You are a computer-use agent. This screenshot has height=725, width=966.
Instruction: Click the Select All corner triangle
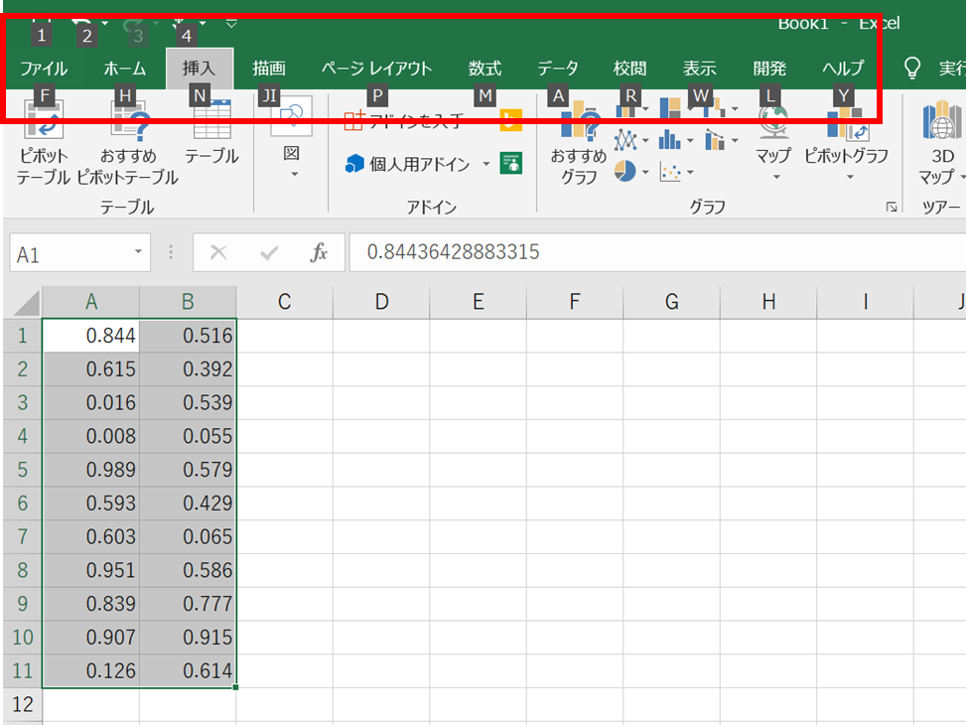click(x=25, y=303)
